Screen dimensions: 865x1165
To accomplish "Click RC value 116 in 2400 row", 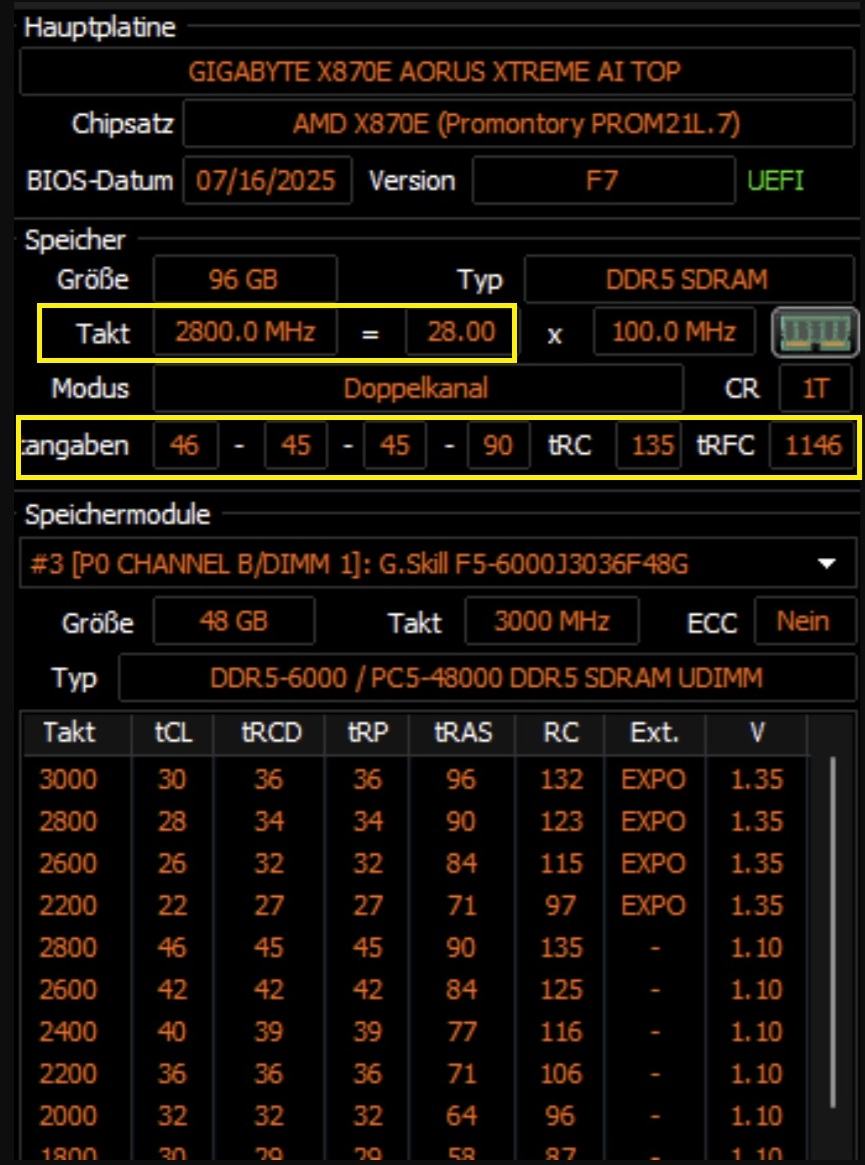I will 561,1031.
